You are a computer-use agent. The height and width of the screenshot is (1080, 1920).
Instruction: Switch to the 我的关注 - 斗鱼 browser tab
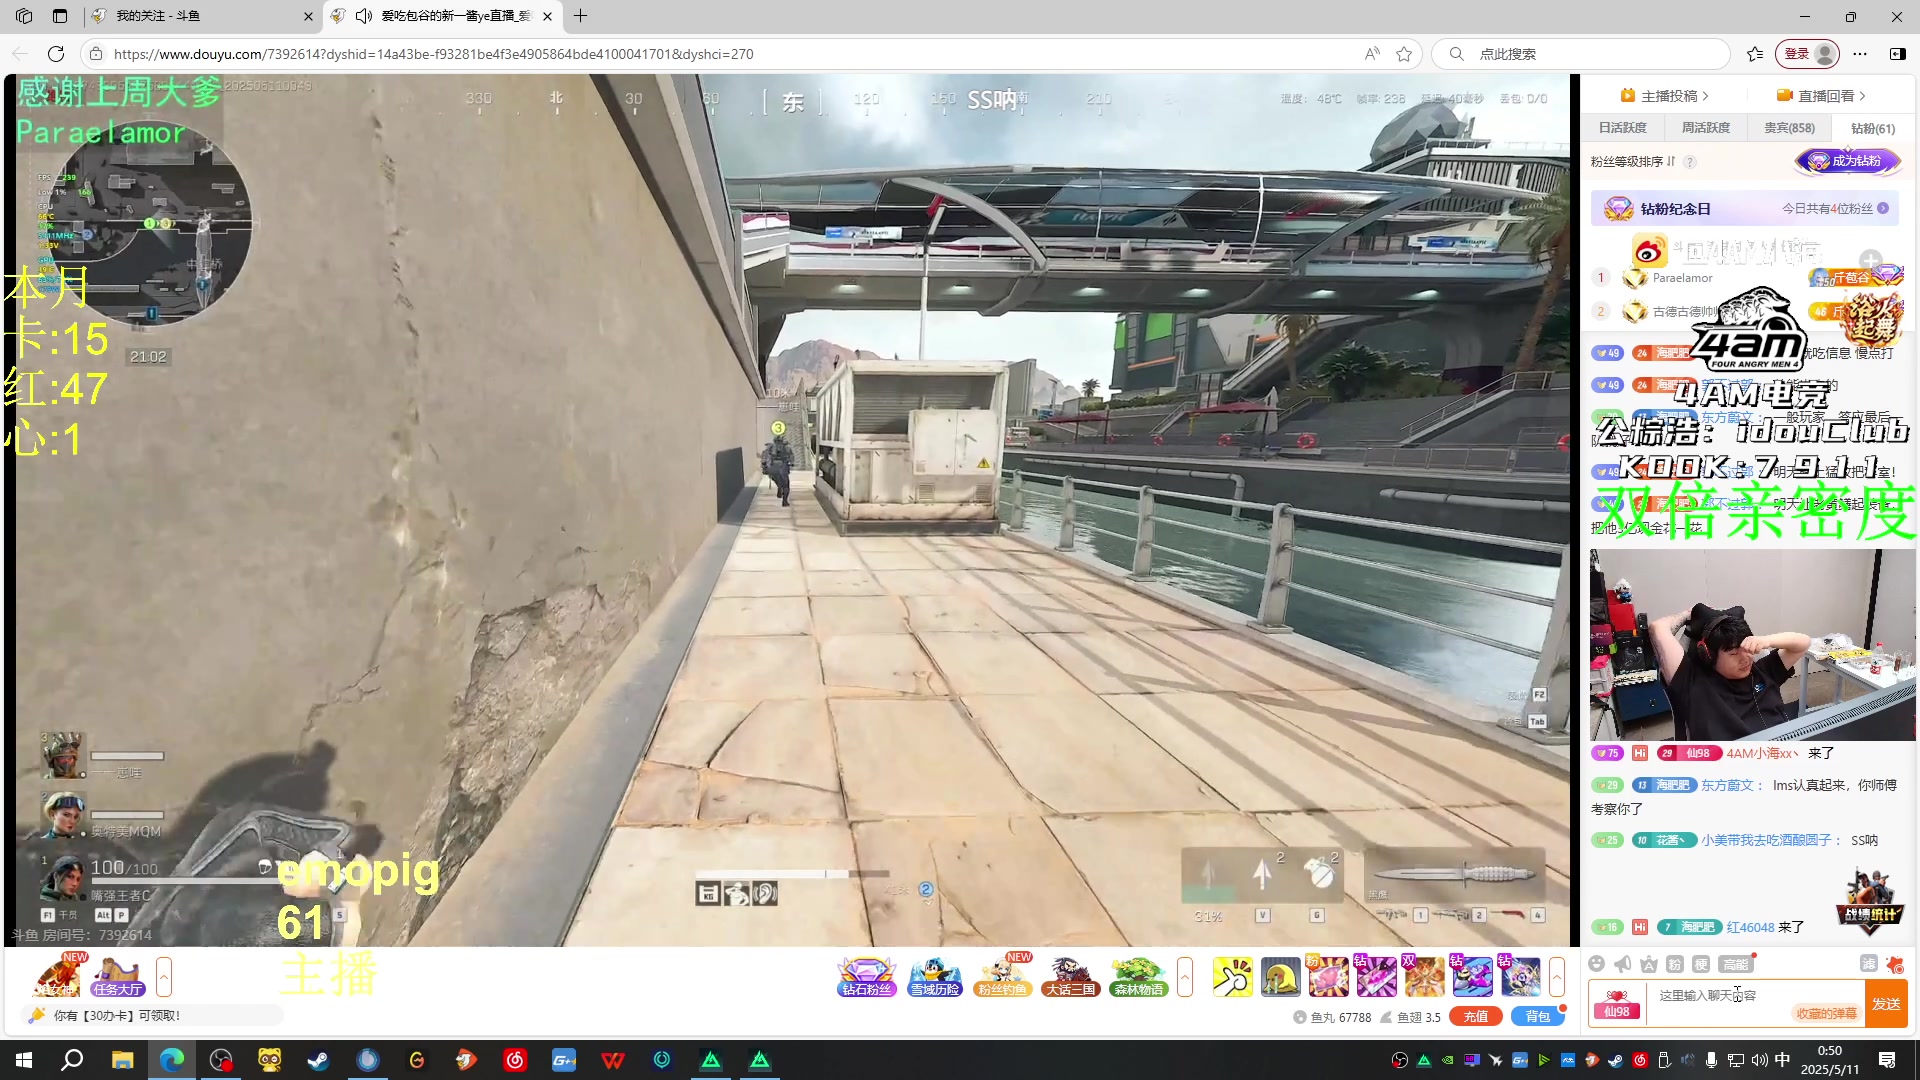coord(200,16)
